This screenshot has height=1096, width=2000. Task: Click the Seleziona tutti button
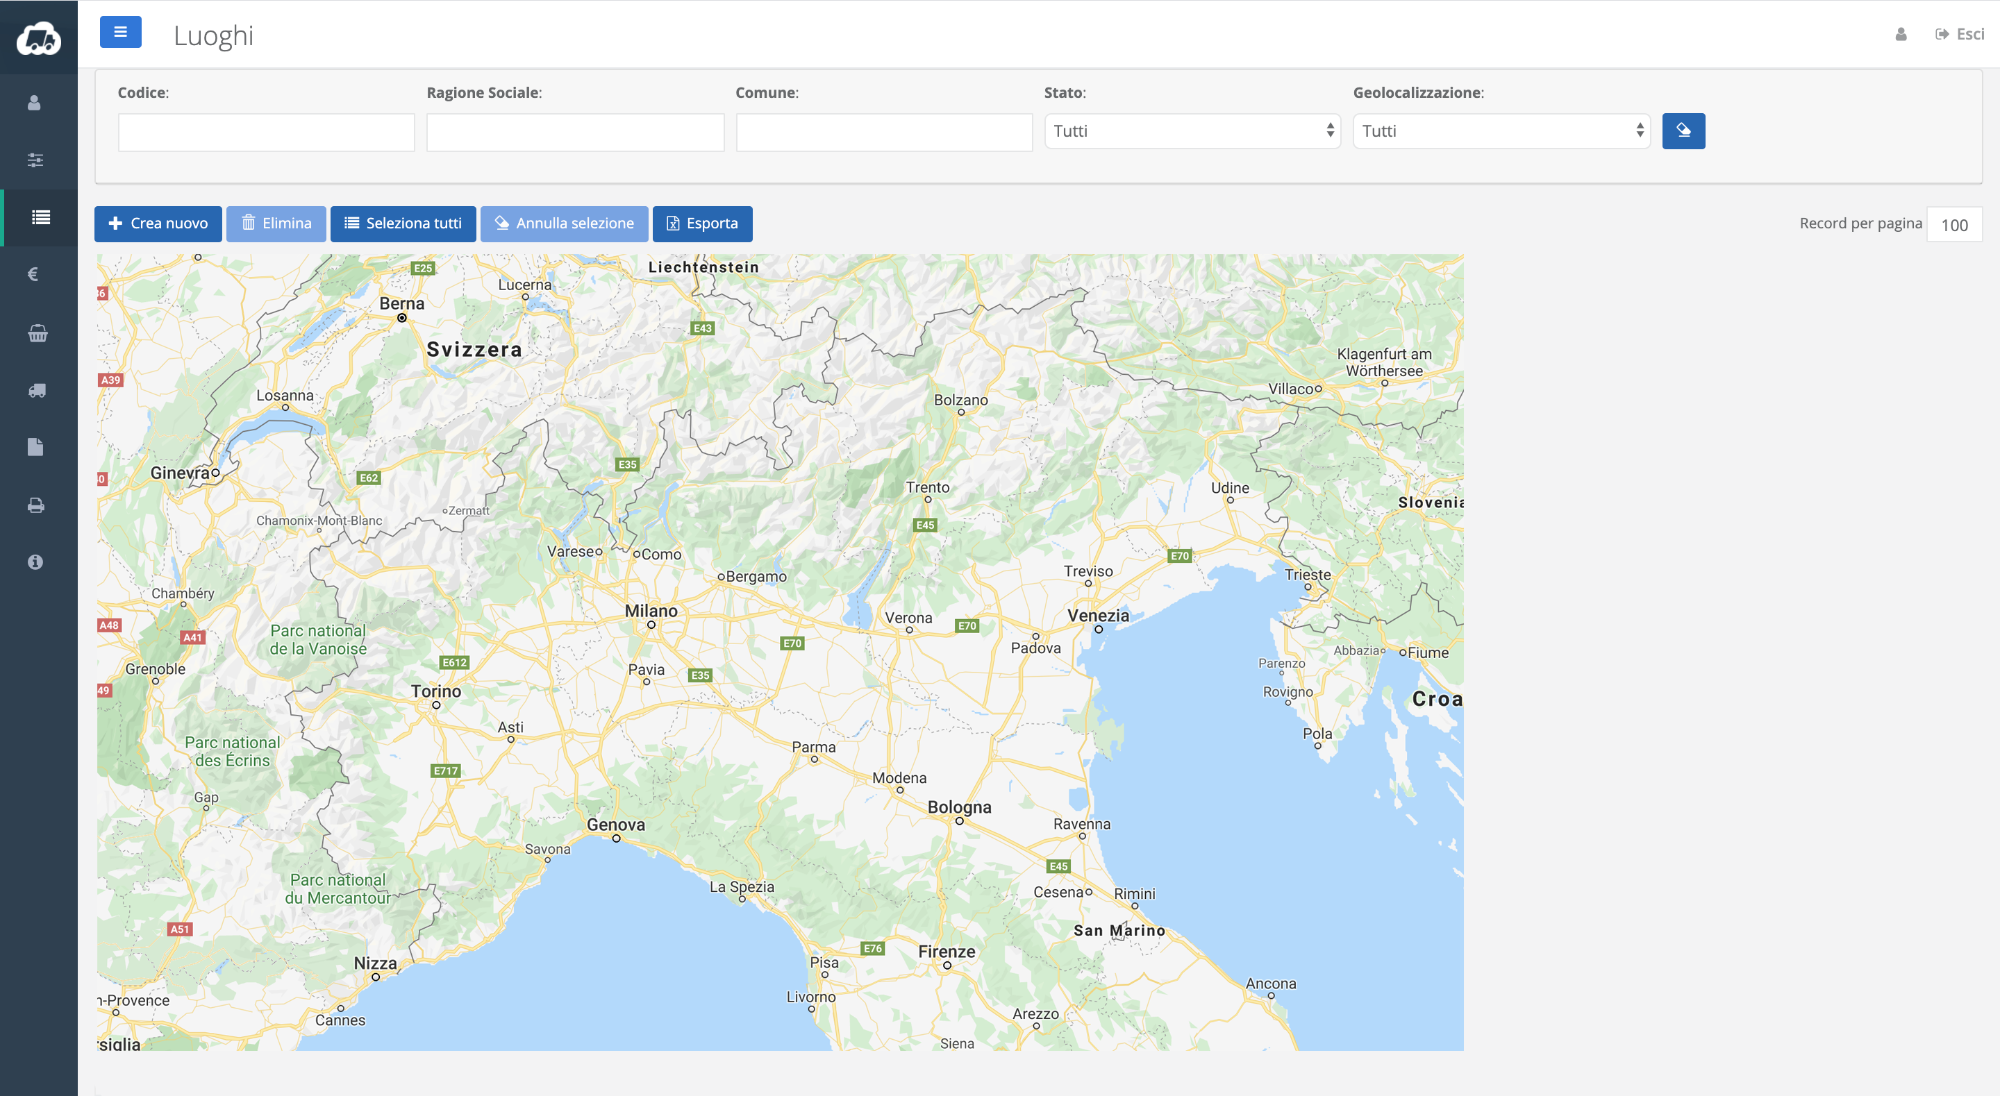[403, 223]
